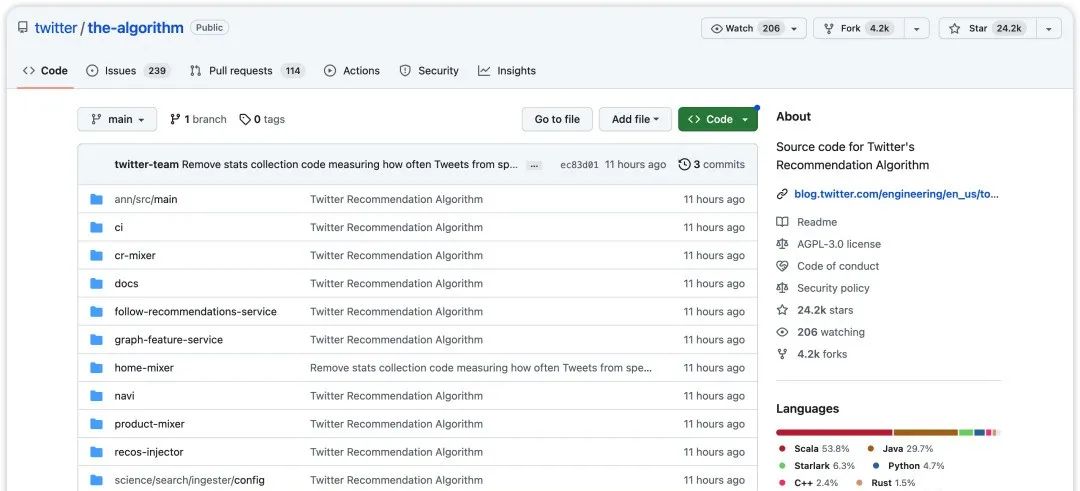Click the fork icon next to 4.2k forks
Image resolution: width=1080 pixels, height=491 pixels.
782,354
